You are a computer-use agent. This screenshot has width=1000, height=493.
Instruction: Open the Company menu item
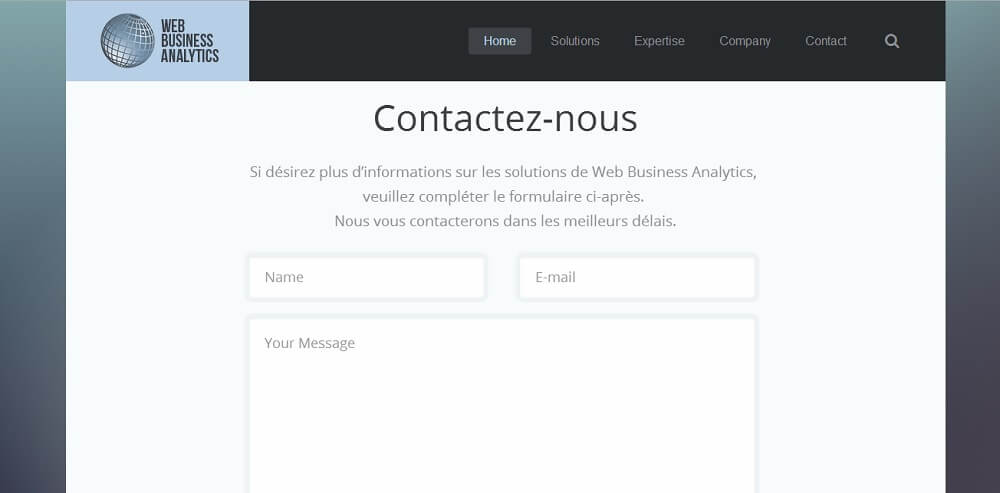[745, 41]
